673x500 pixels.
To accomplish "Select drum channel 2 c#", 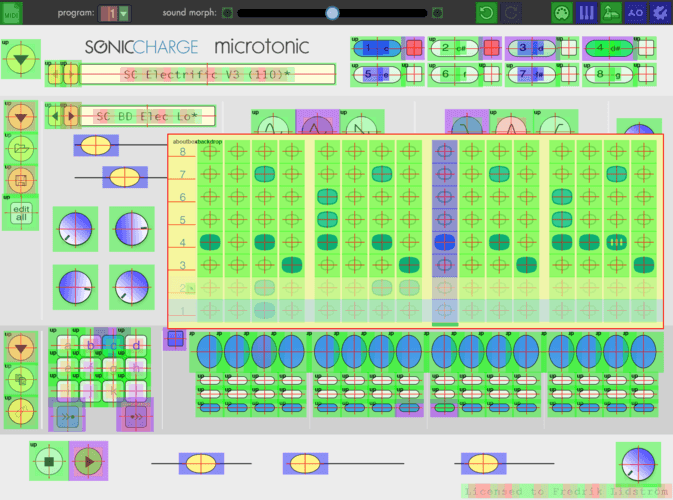I will pyautogui.click(x=454, y=48).
